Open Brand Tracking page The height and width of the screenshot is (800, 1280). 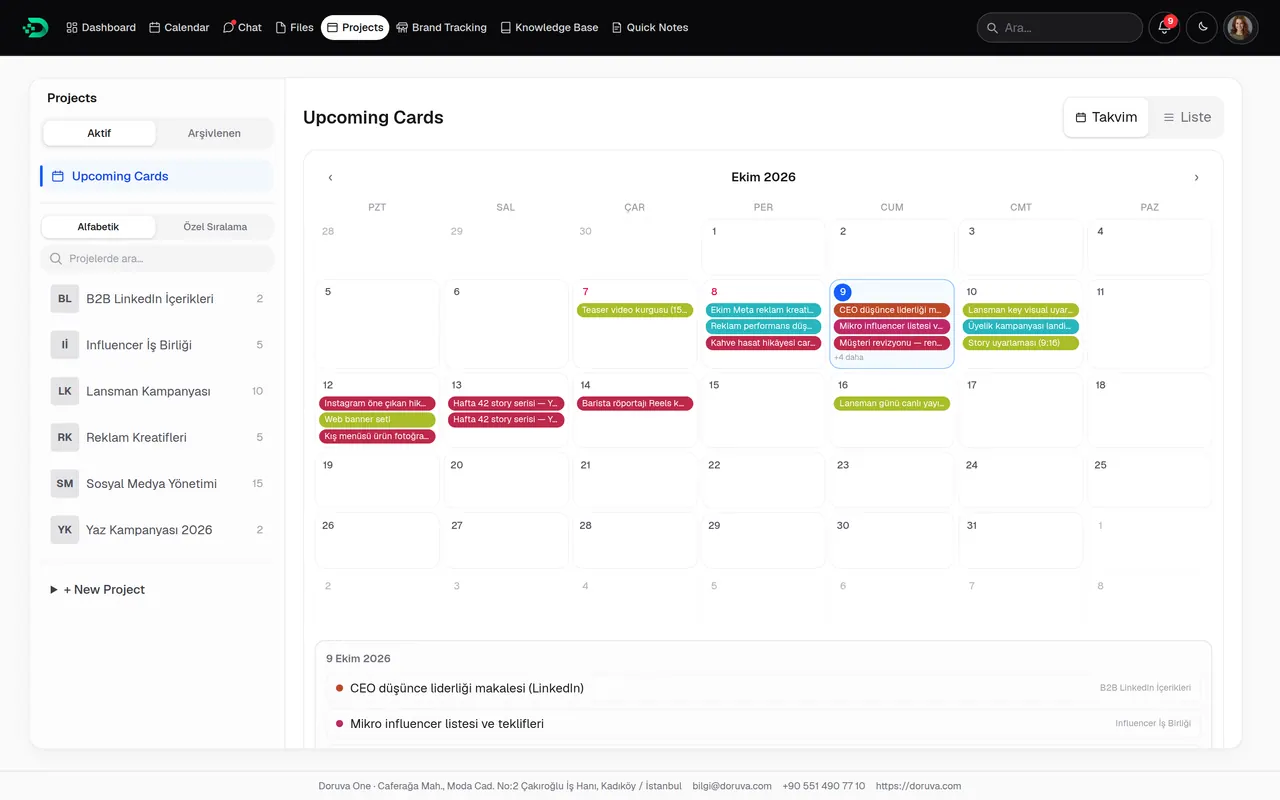coord(441,27)
